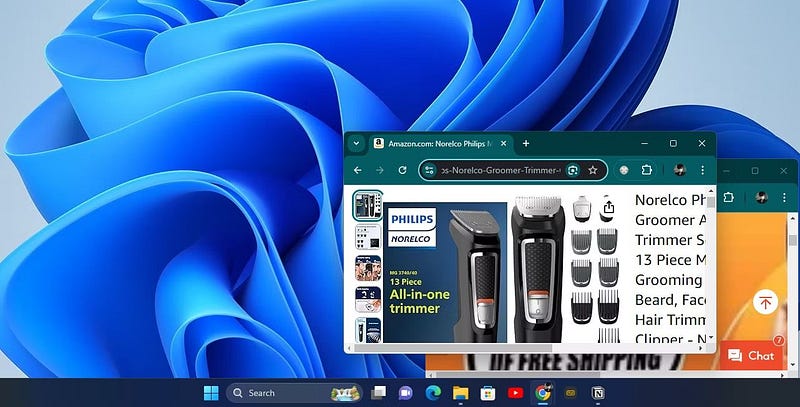Open profile avatar in background Chrome window

[x=761, y=197]
